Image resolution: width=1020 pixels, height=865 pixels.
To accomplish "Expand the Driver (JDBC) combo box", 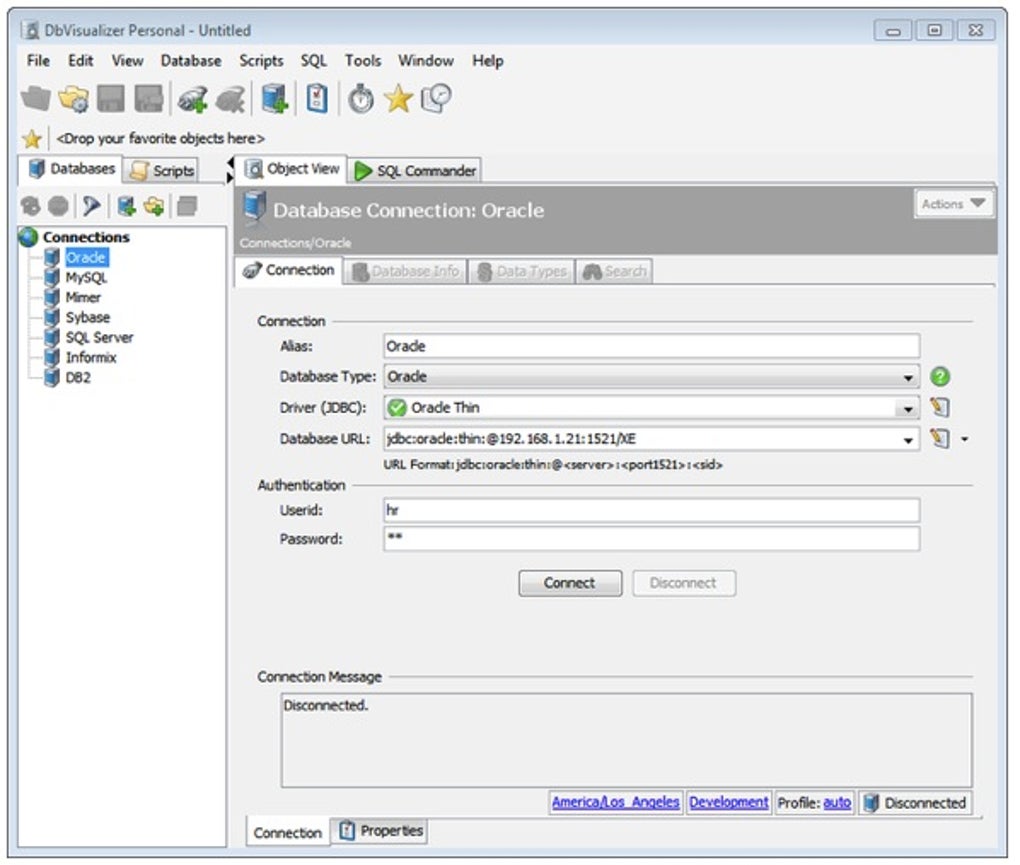I will [908, 408].
